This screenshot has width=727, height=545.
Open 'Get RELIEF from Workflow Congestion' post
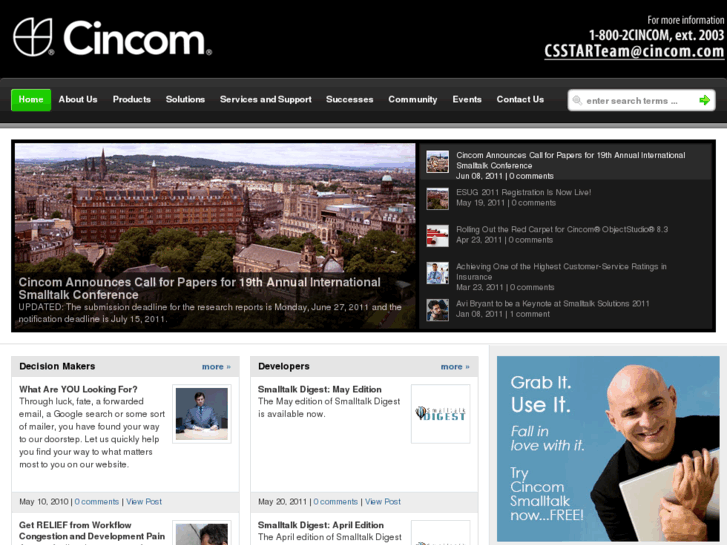92,531
